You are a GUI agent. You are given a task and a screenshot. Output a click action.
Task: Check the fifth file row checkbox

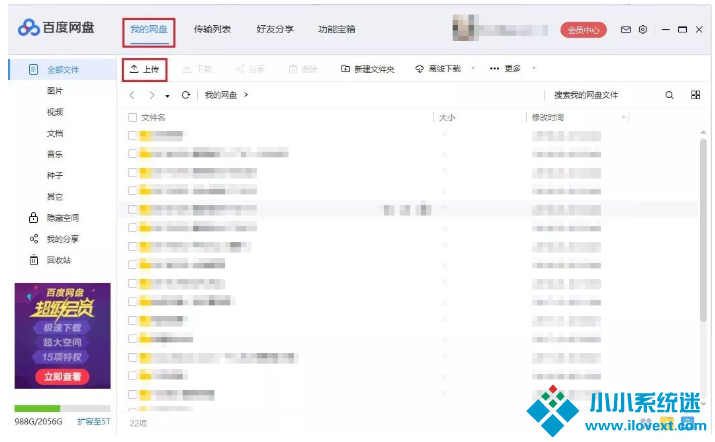(x=132, y=209)
